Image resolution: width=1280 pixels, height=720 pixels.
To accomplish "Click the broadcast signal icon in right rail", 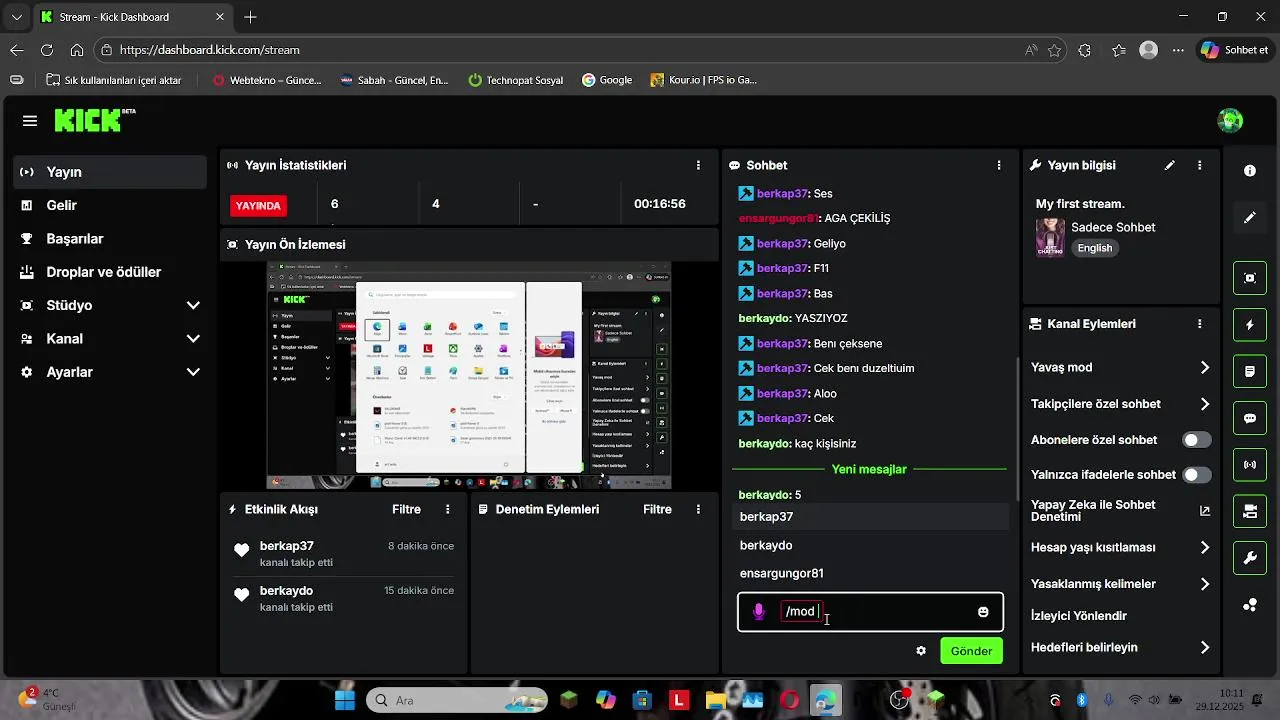I will (x=1250, y=465).
